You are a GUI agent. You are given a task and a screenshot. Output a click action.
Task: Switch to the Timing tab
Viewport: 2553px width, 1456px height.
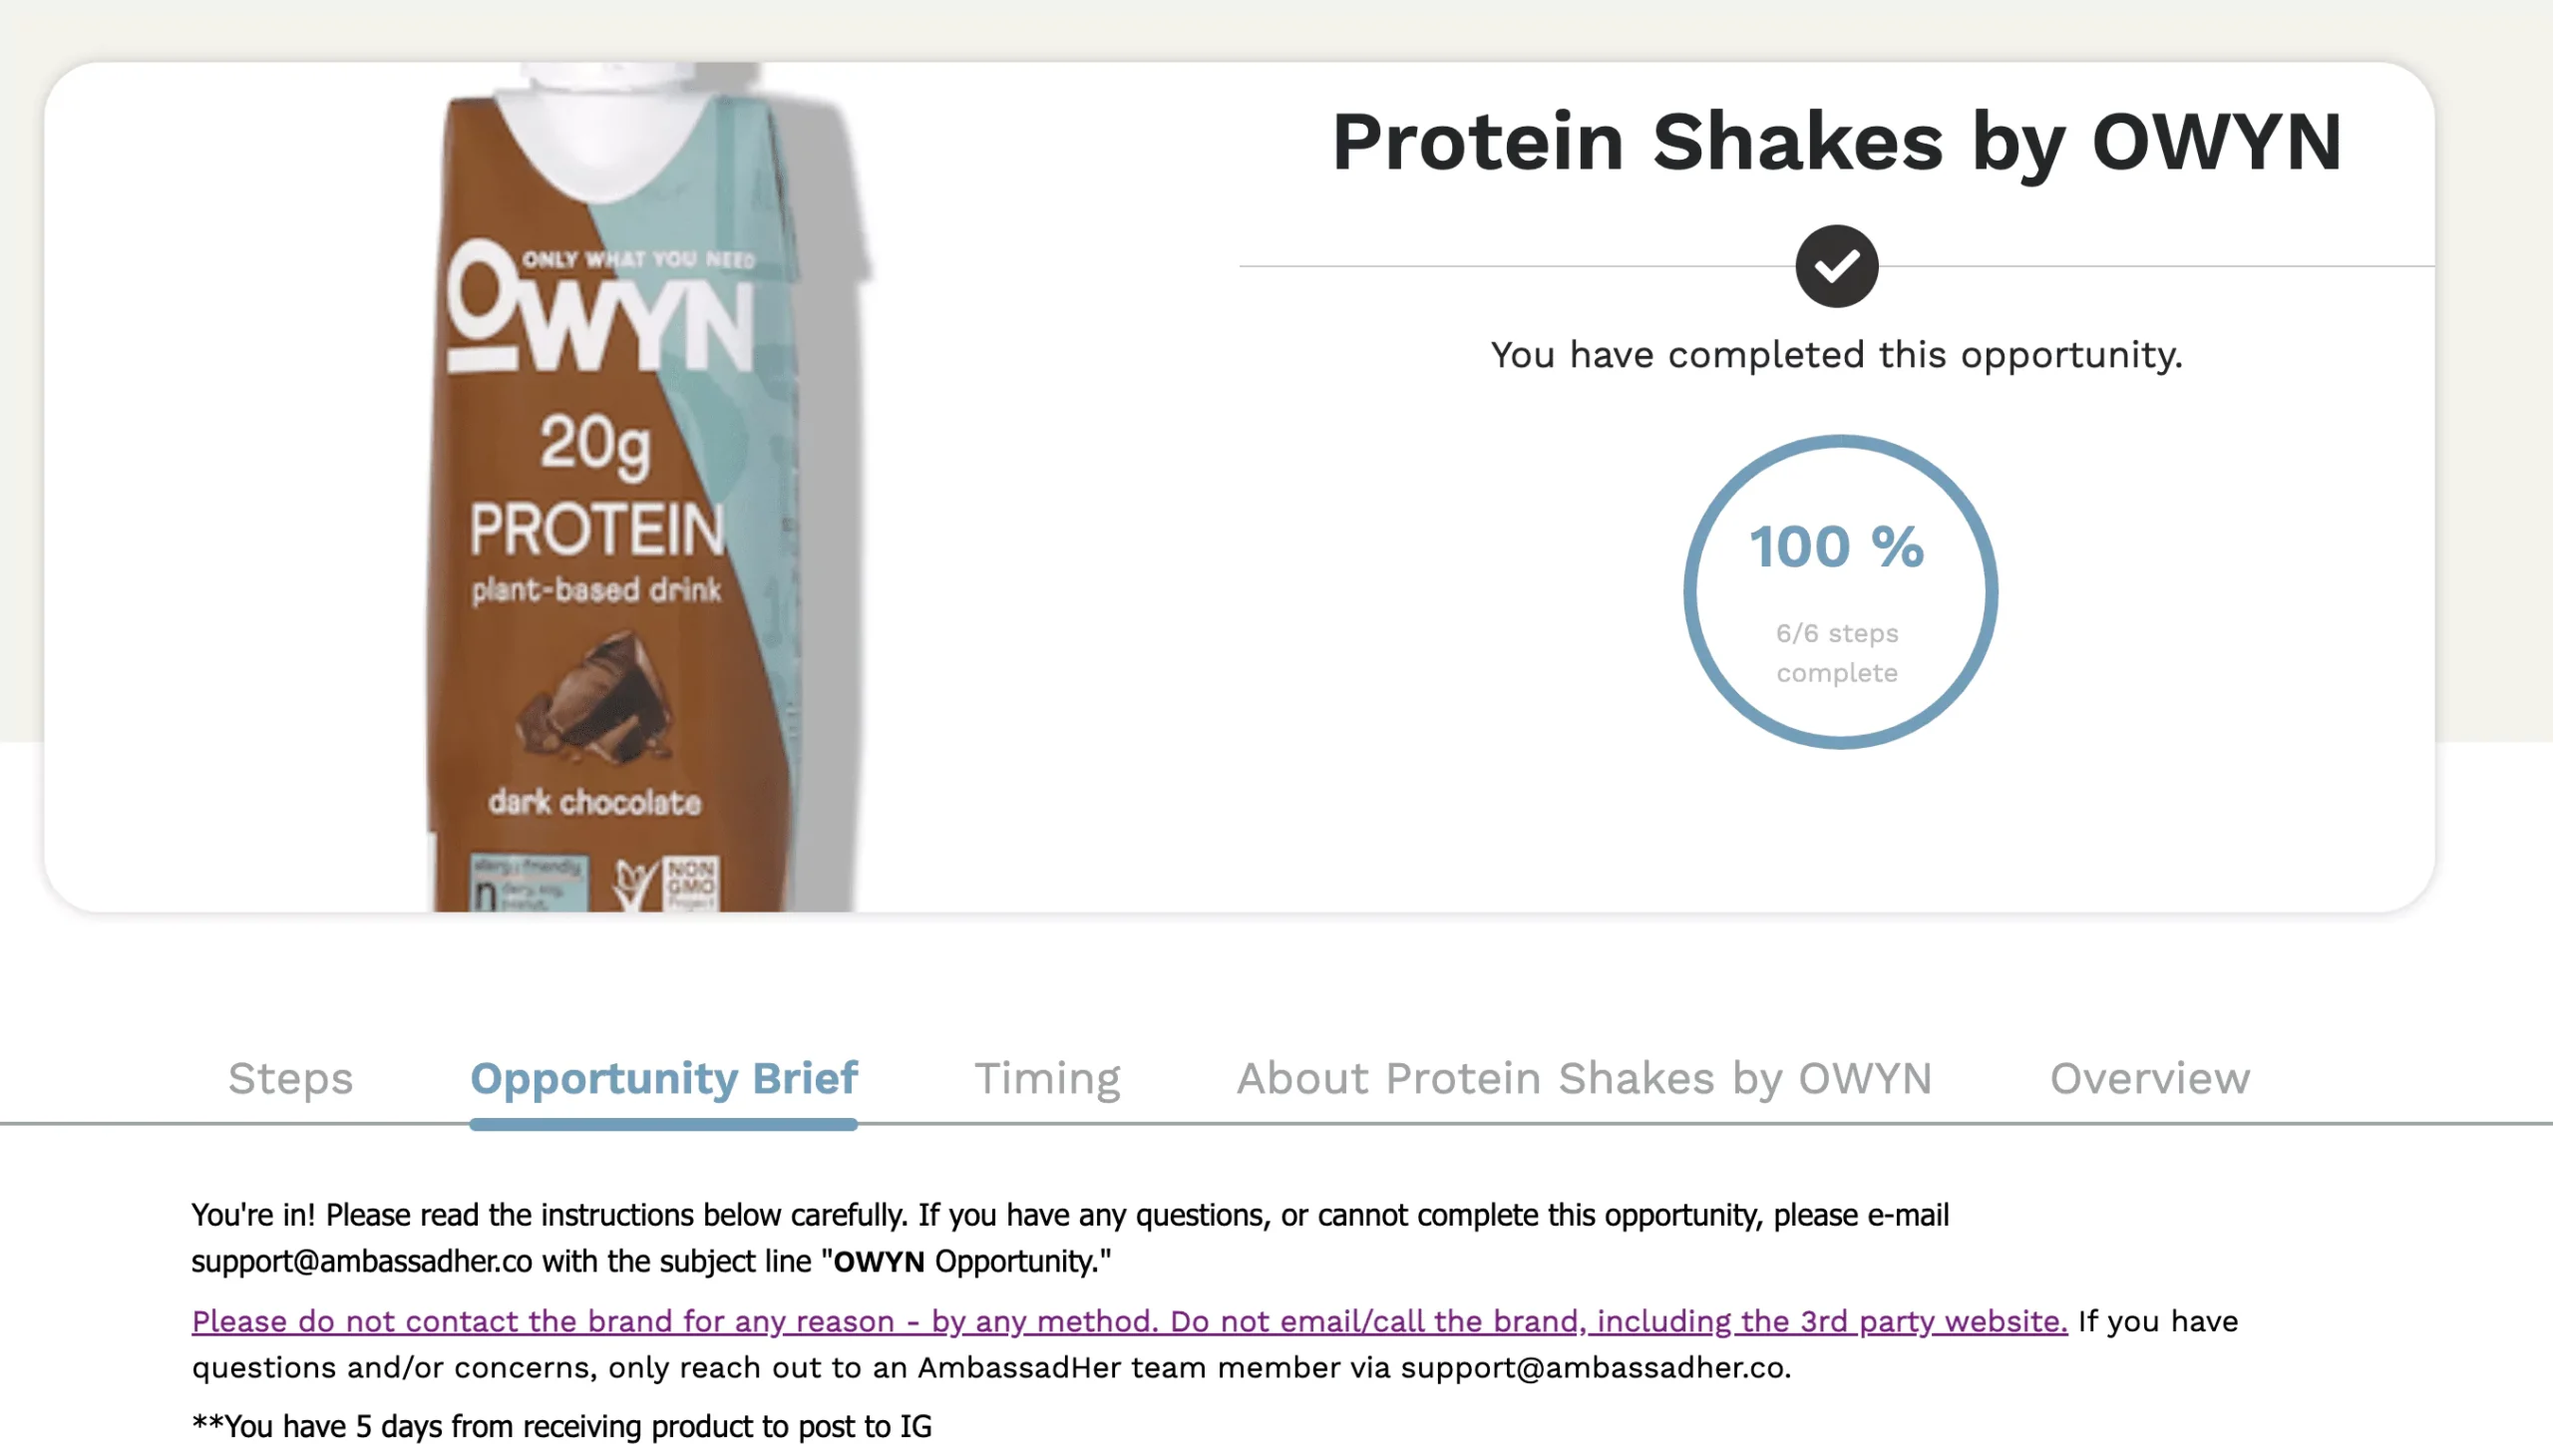[1047, 1078]
